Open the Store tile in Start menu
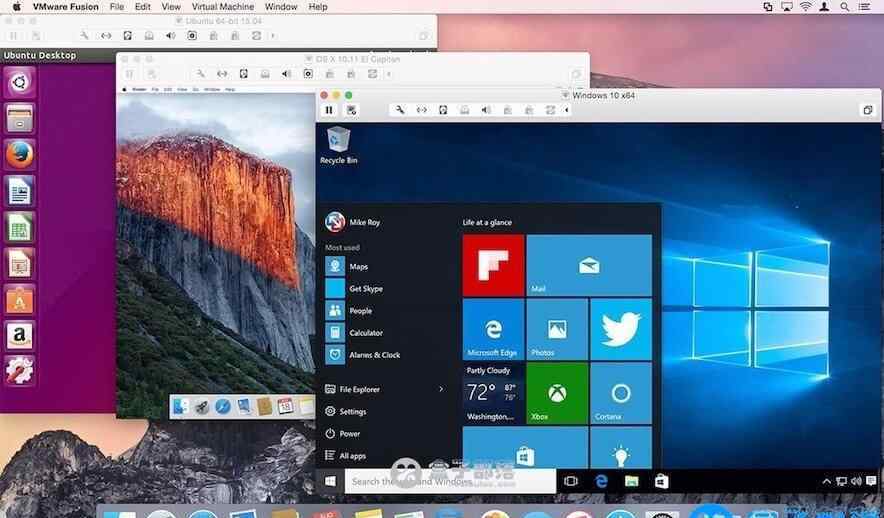The image size is (884, 518). 525,448
